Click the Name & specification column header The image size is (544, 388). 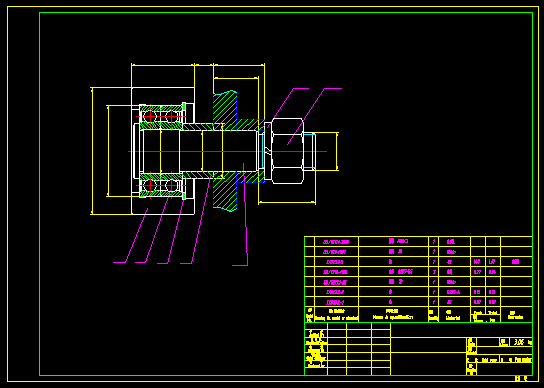tap(393, 314)
